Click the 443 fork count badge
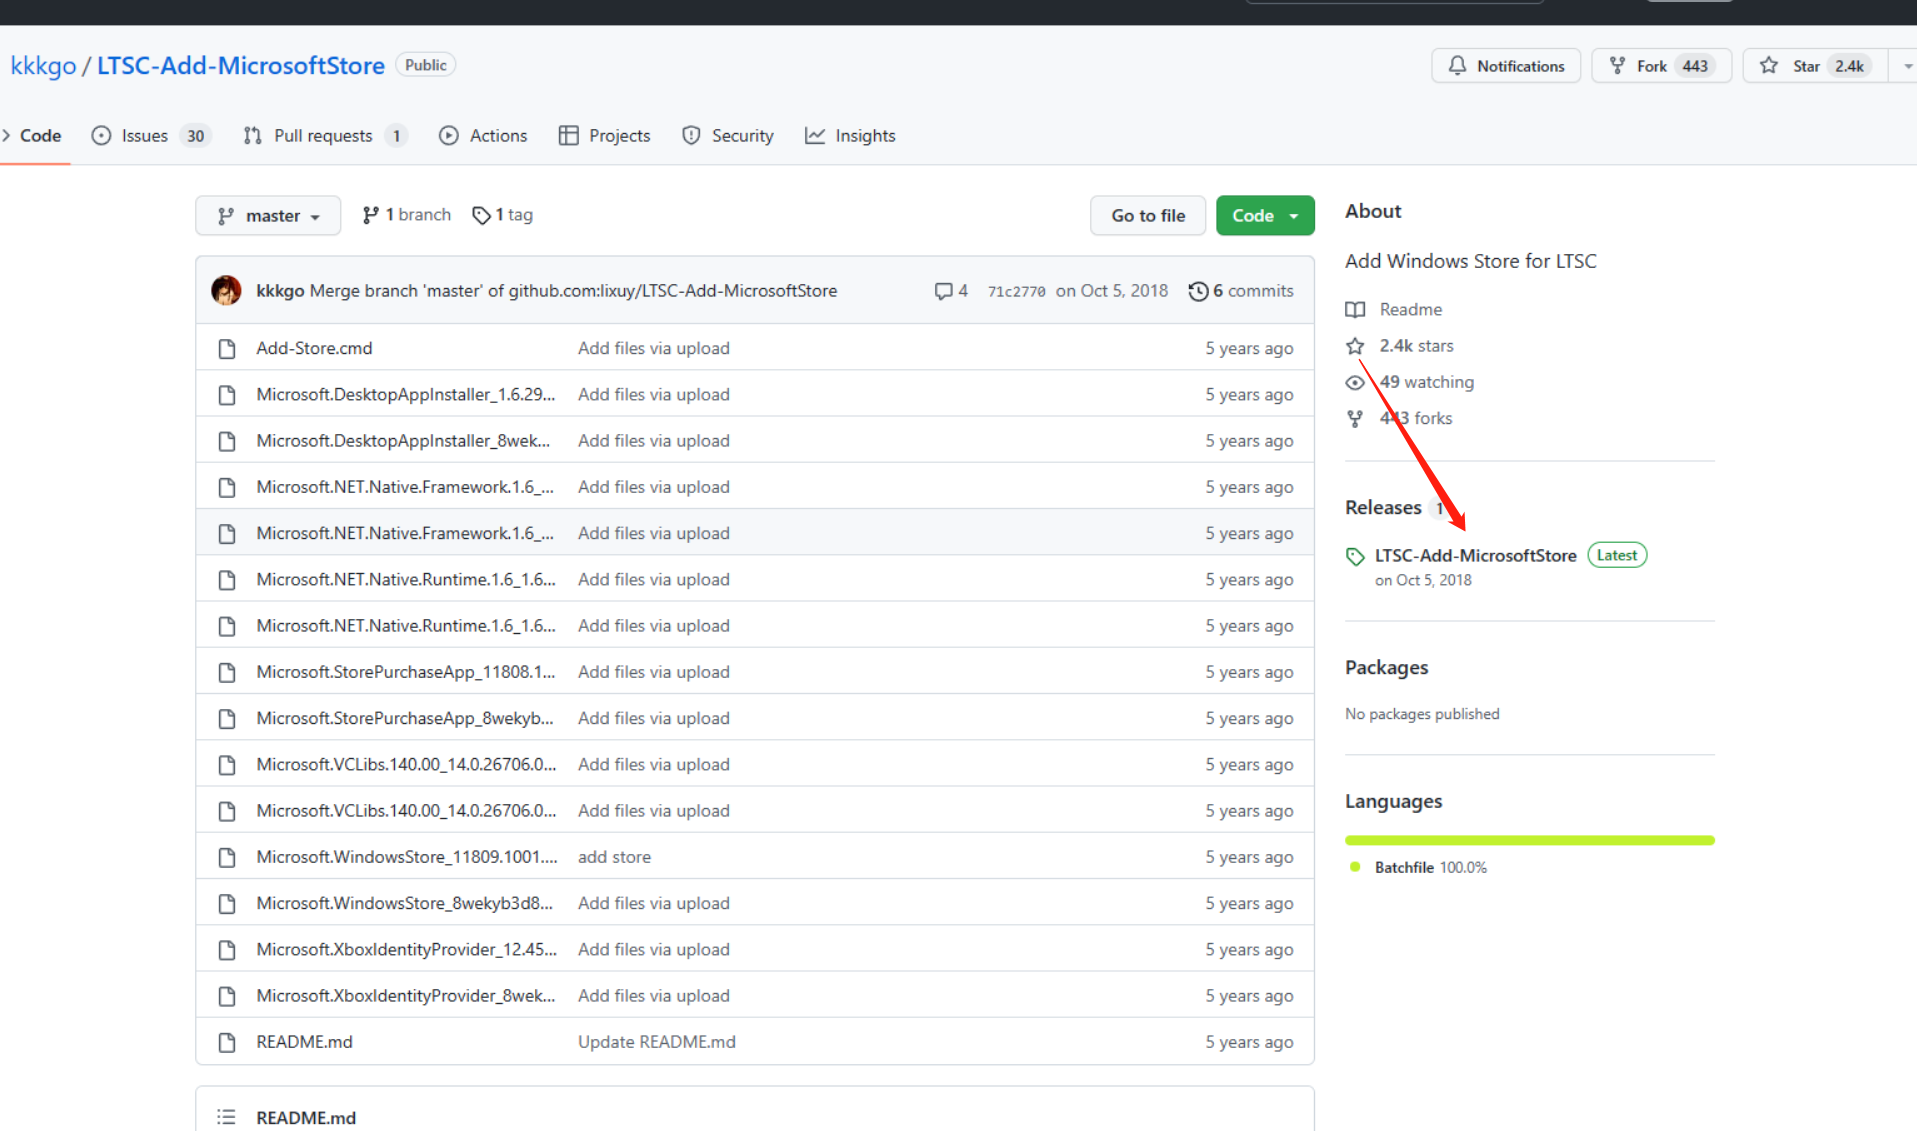Image resolution: width=1917 pixels, height=1131 pixels. pyautogui.click(x=1695, y=66)
